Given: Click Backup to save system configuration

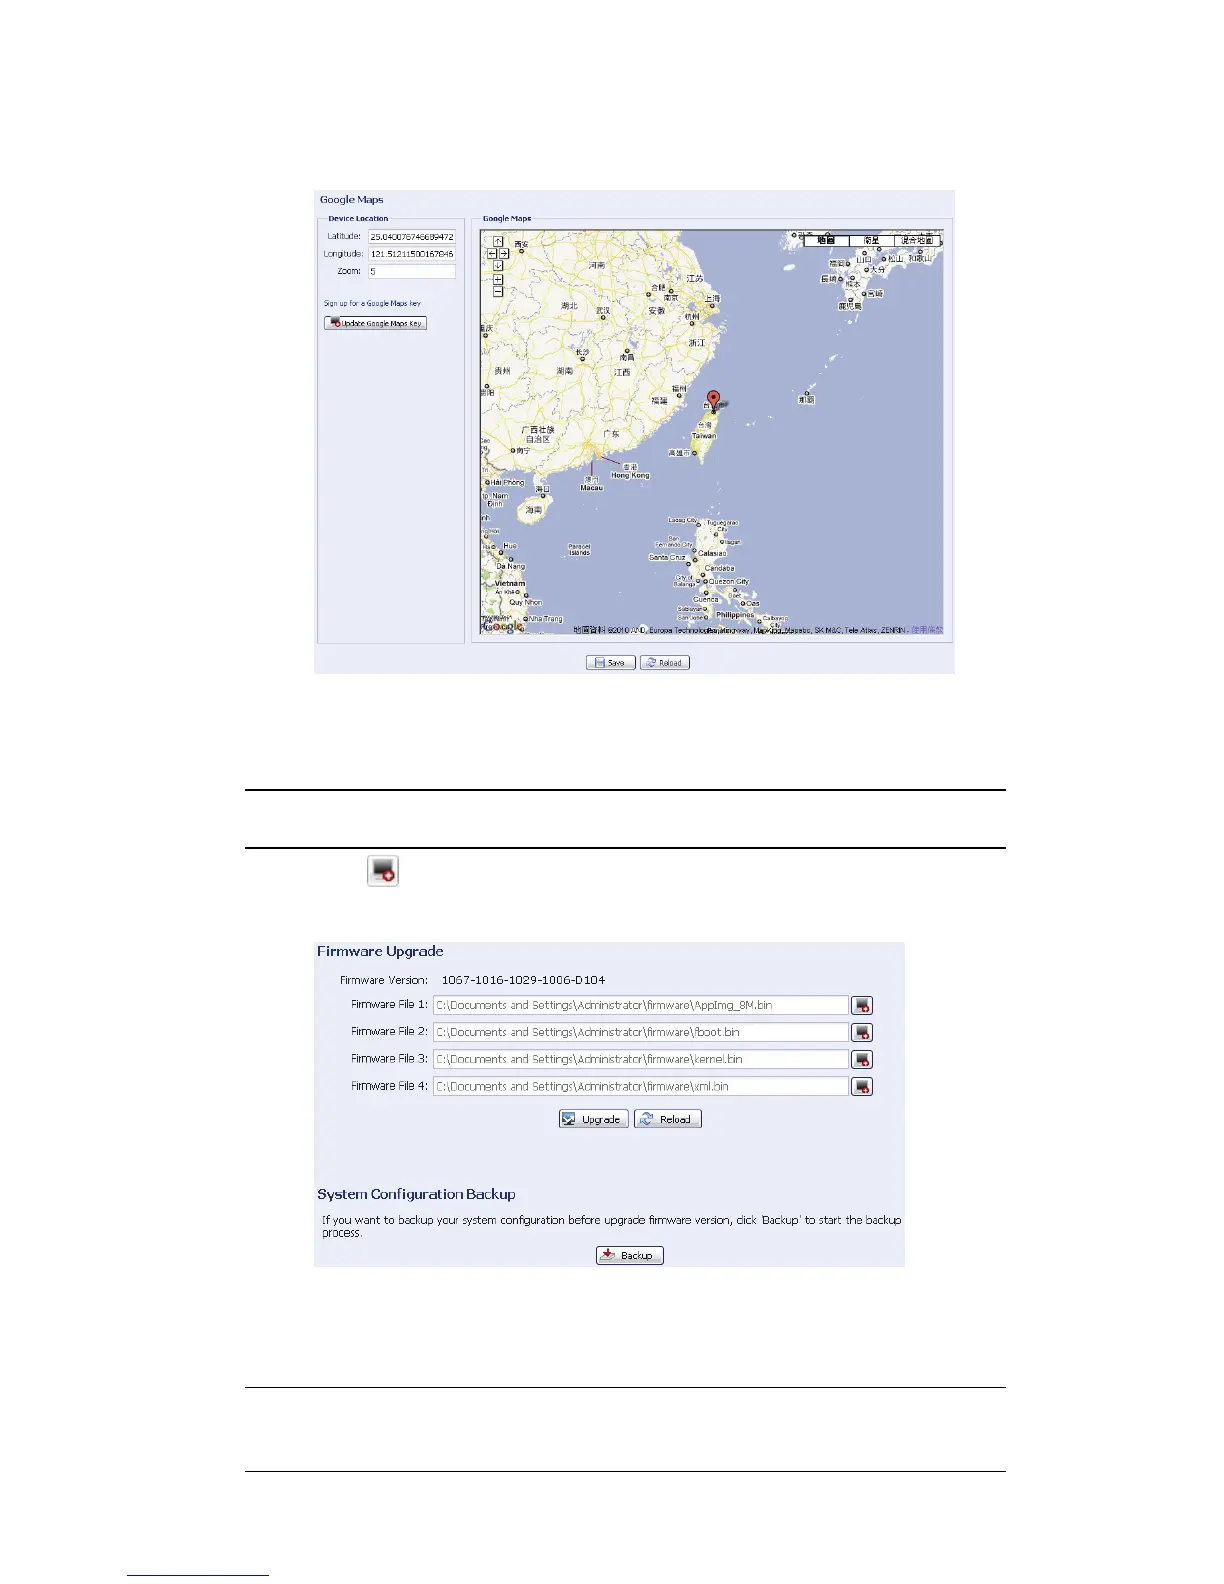Looking at the screenshot, I should coord(630,1255).
